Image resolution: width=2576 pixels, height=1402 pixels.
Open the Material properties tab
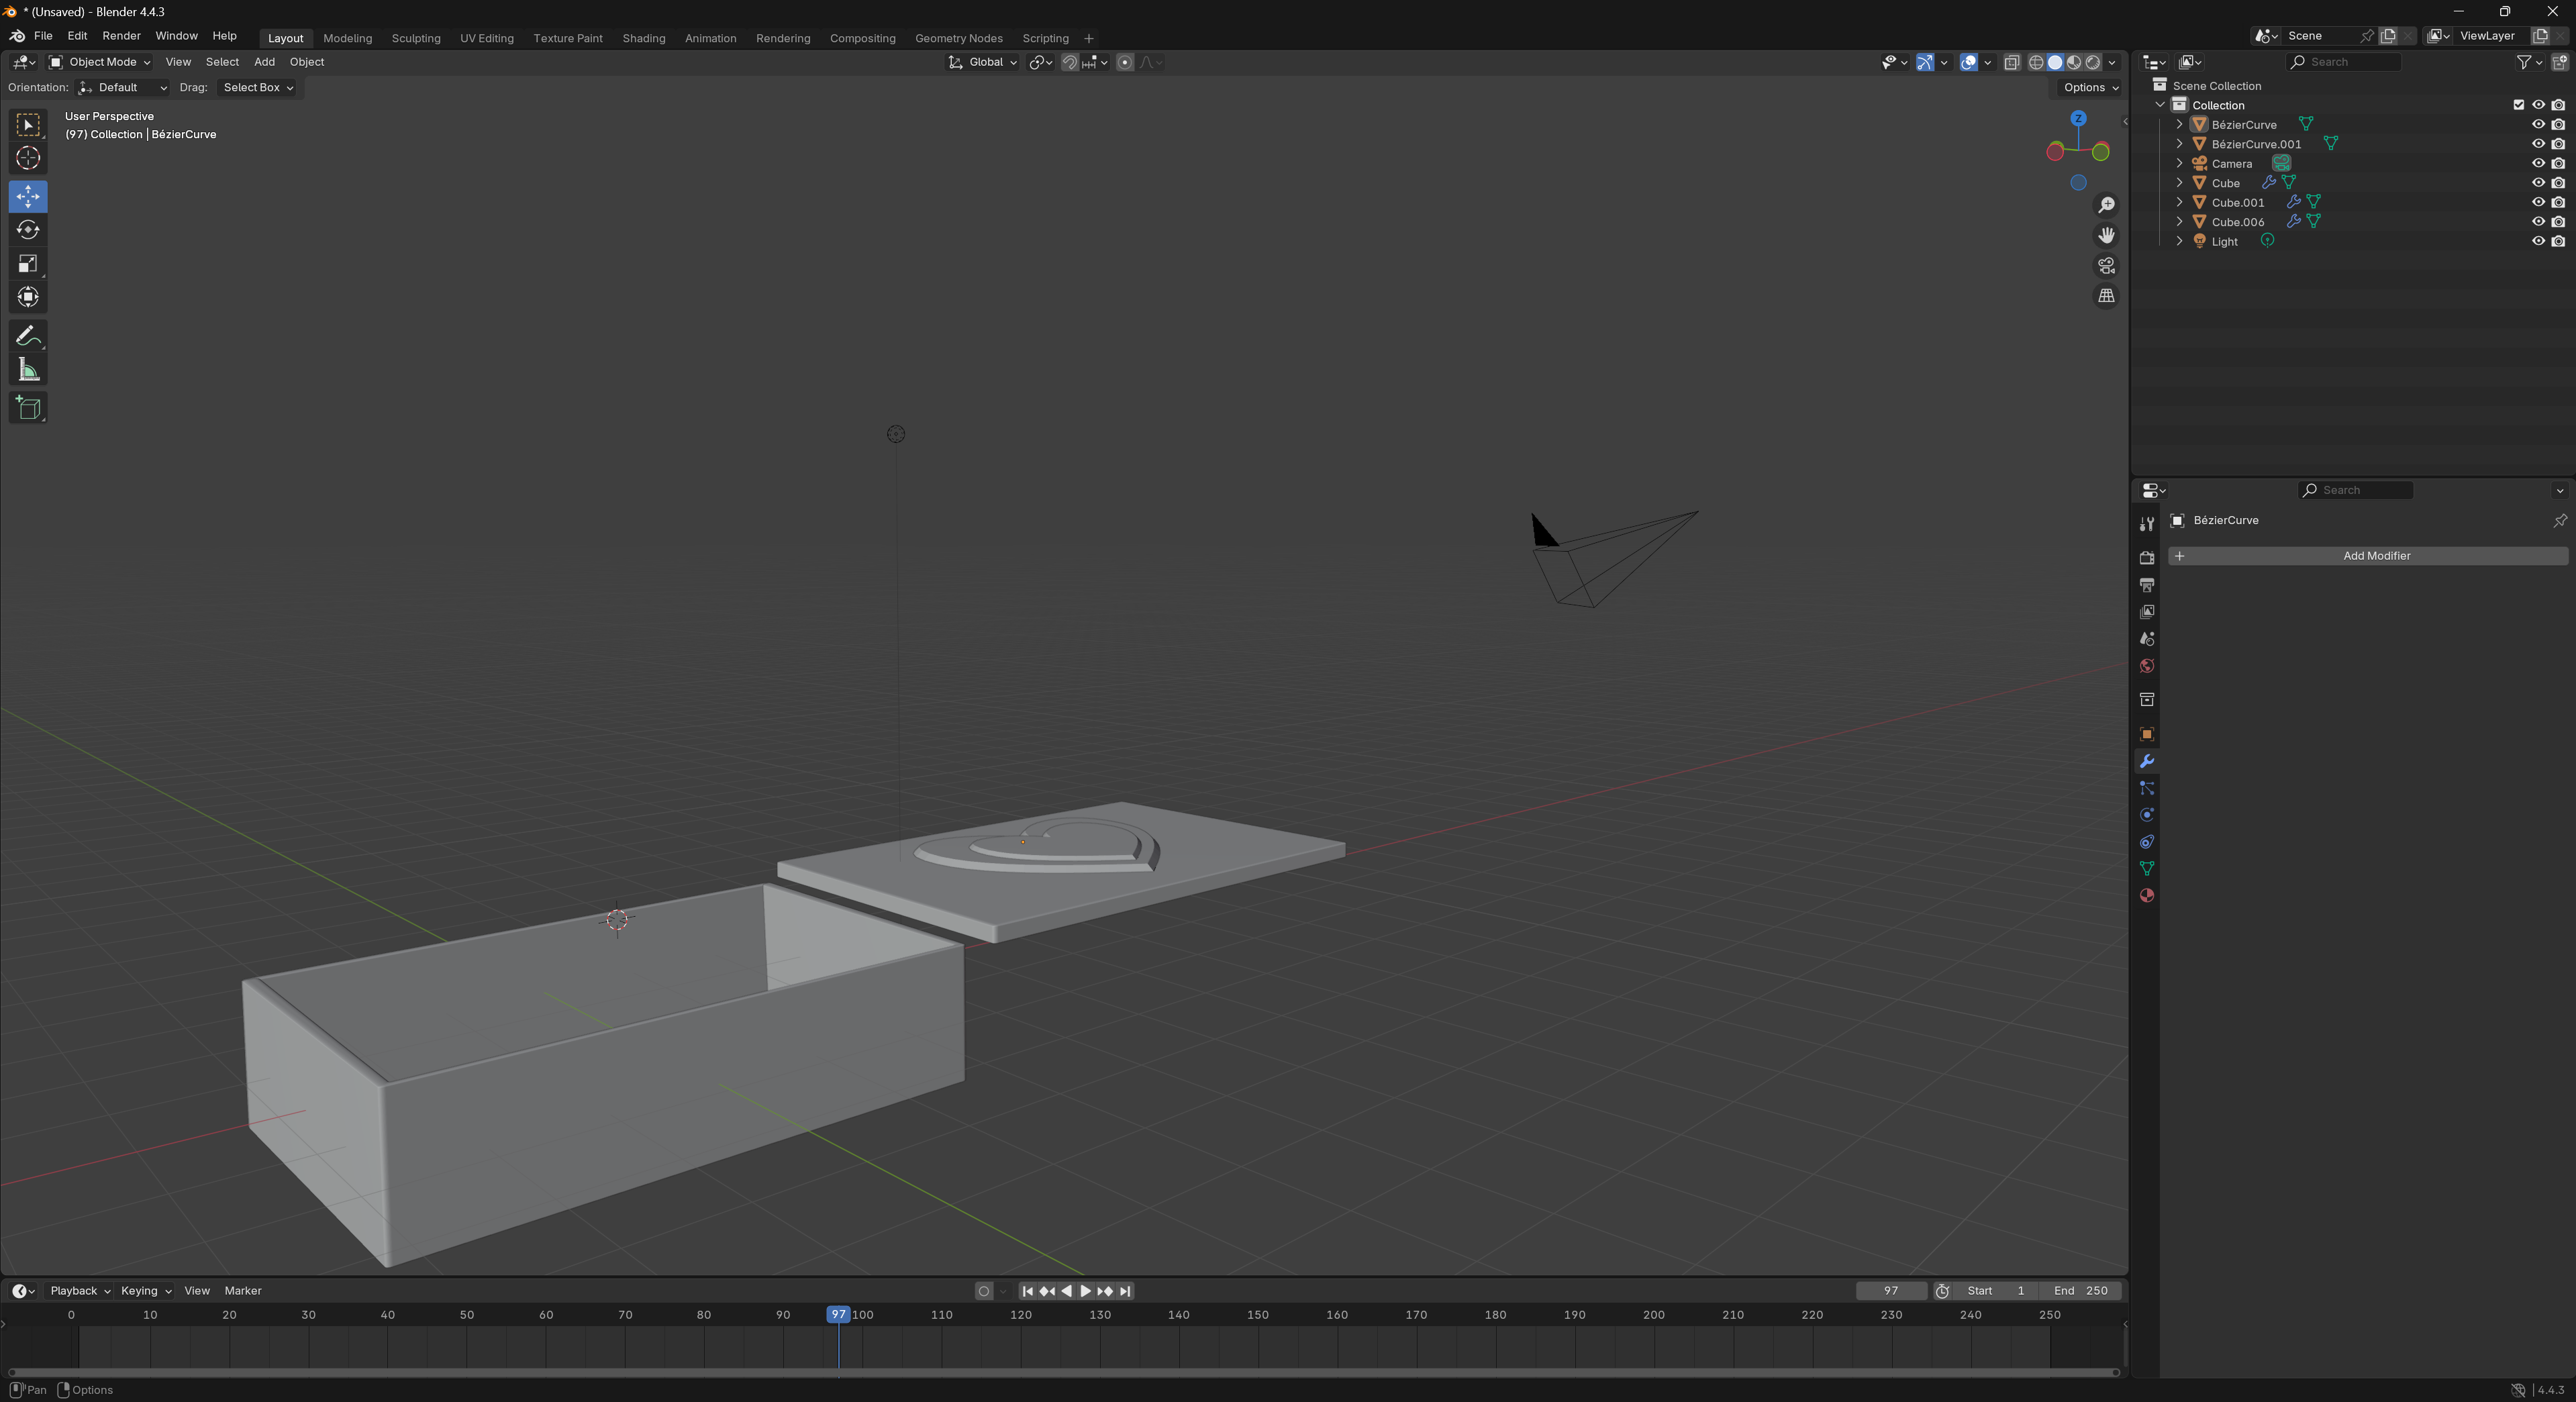click(x=2146, y=895)
